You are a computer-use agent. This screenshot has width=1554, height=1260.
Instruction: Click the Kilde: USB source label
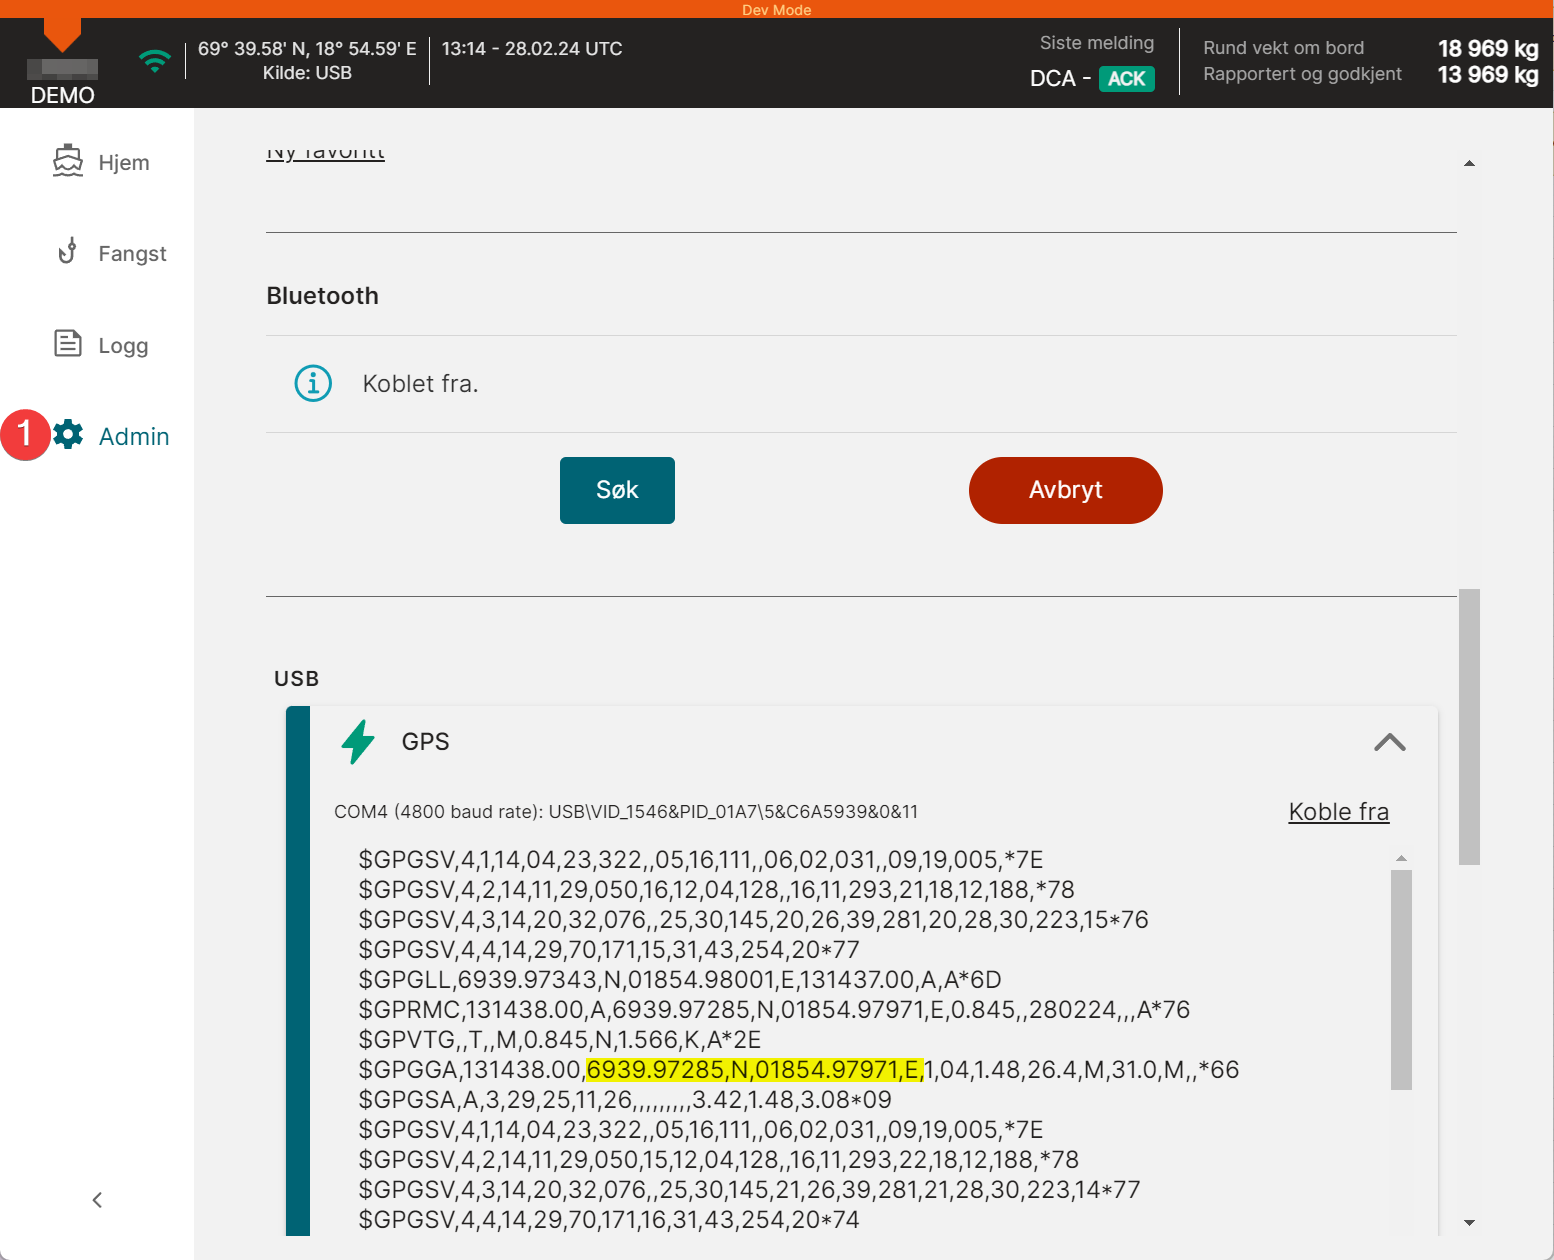pyautogui.click(x=307, y=73)
